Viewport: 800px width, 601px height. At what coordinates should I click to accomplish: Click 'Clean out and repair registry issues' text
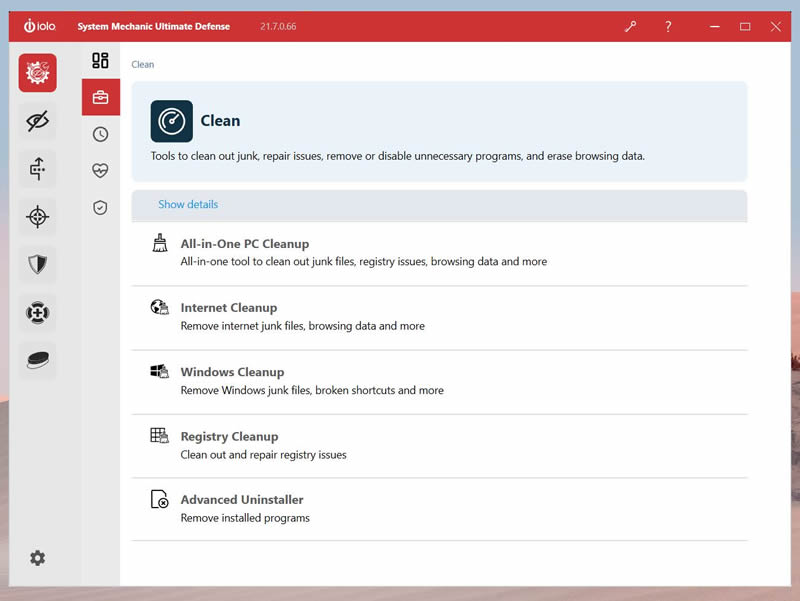263,455
